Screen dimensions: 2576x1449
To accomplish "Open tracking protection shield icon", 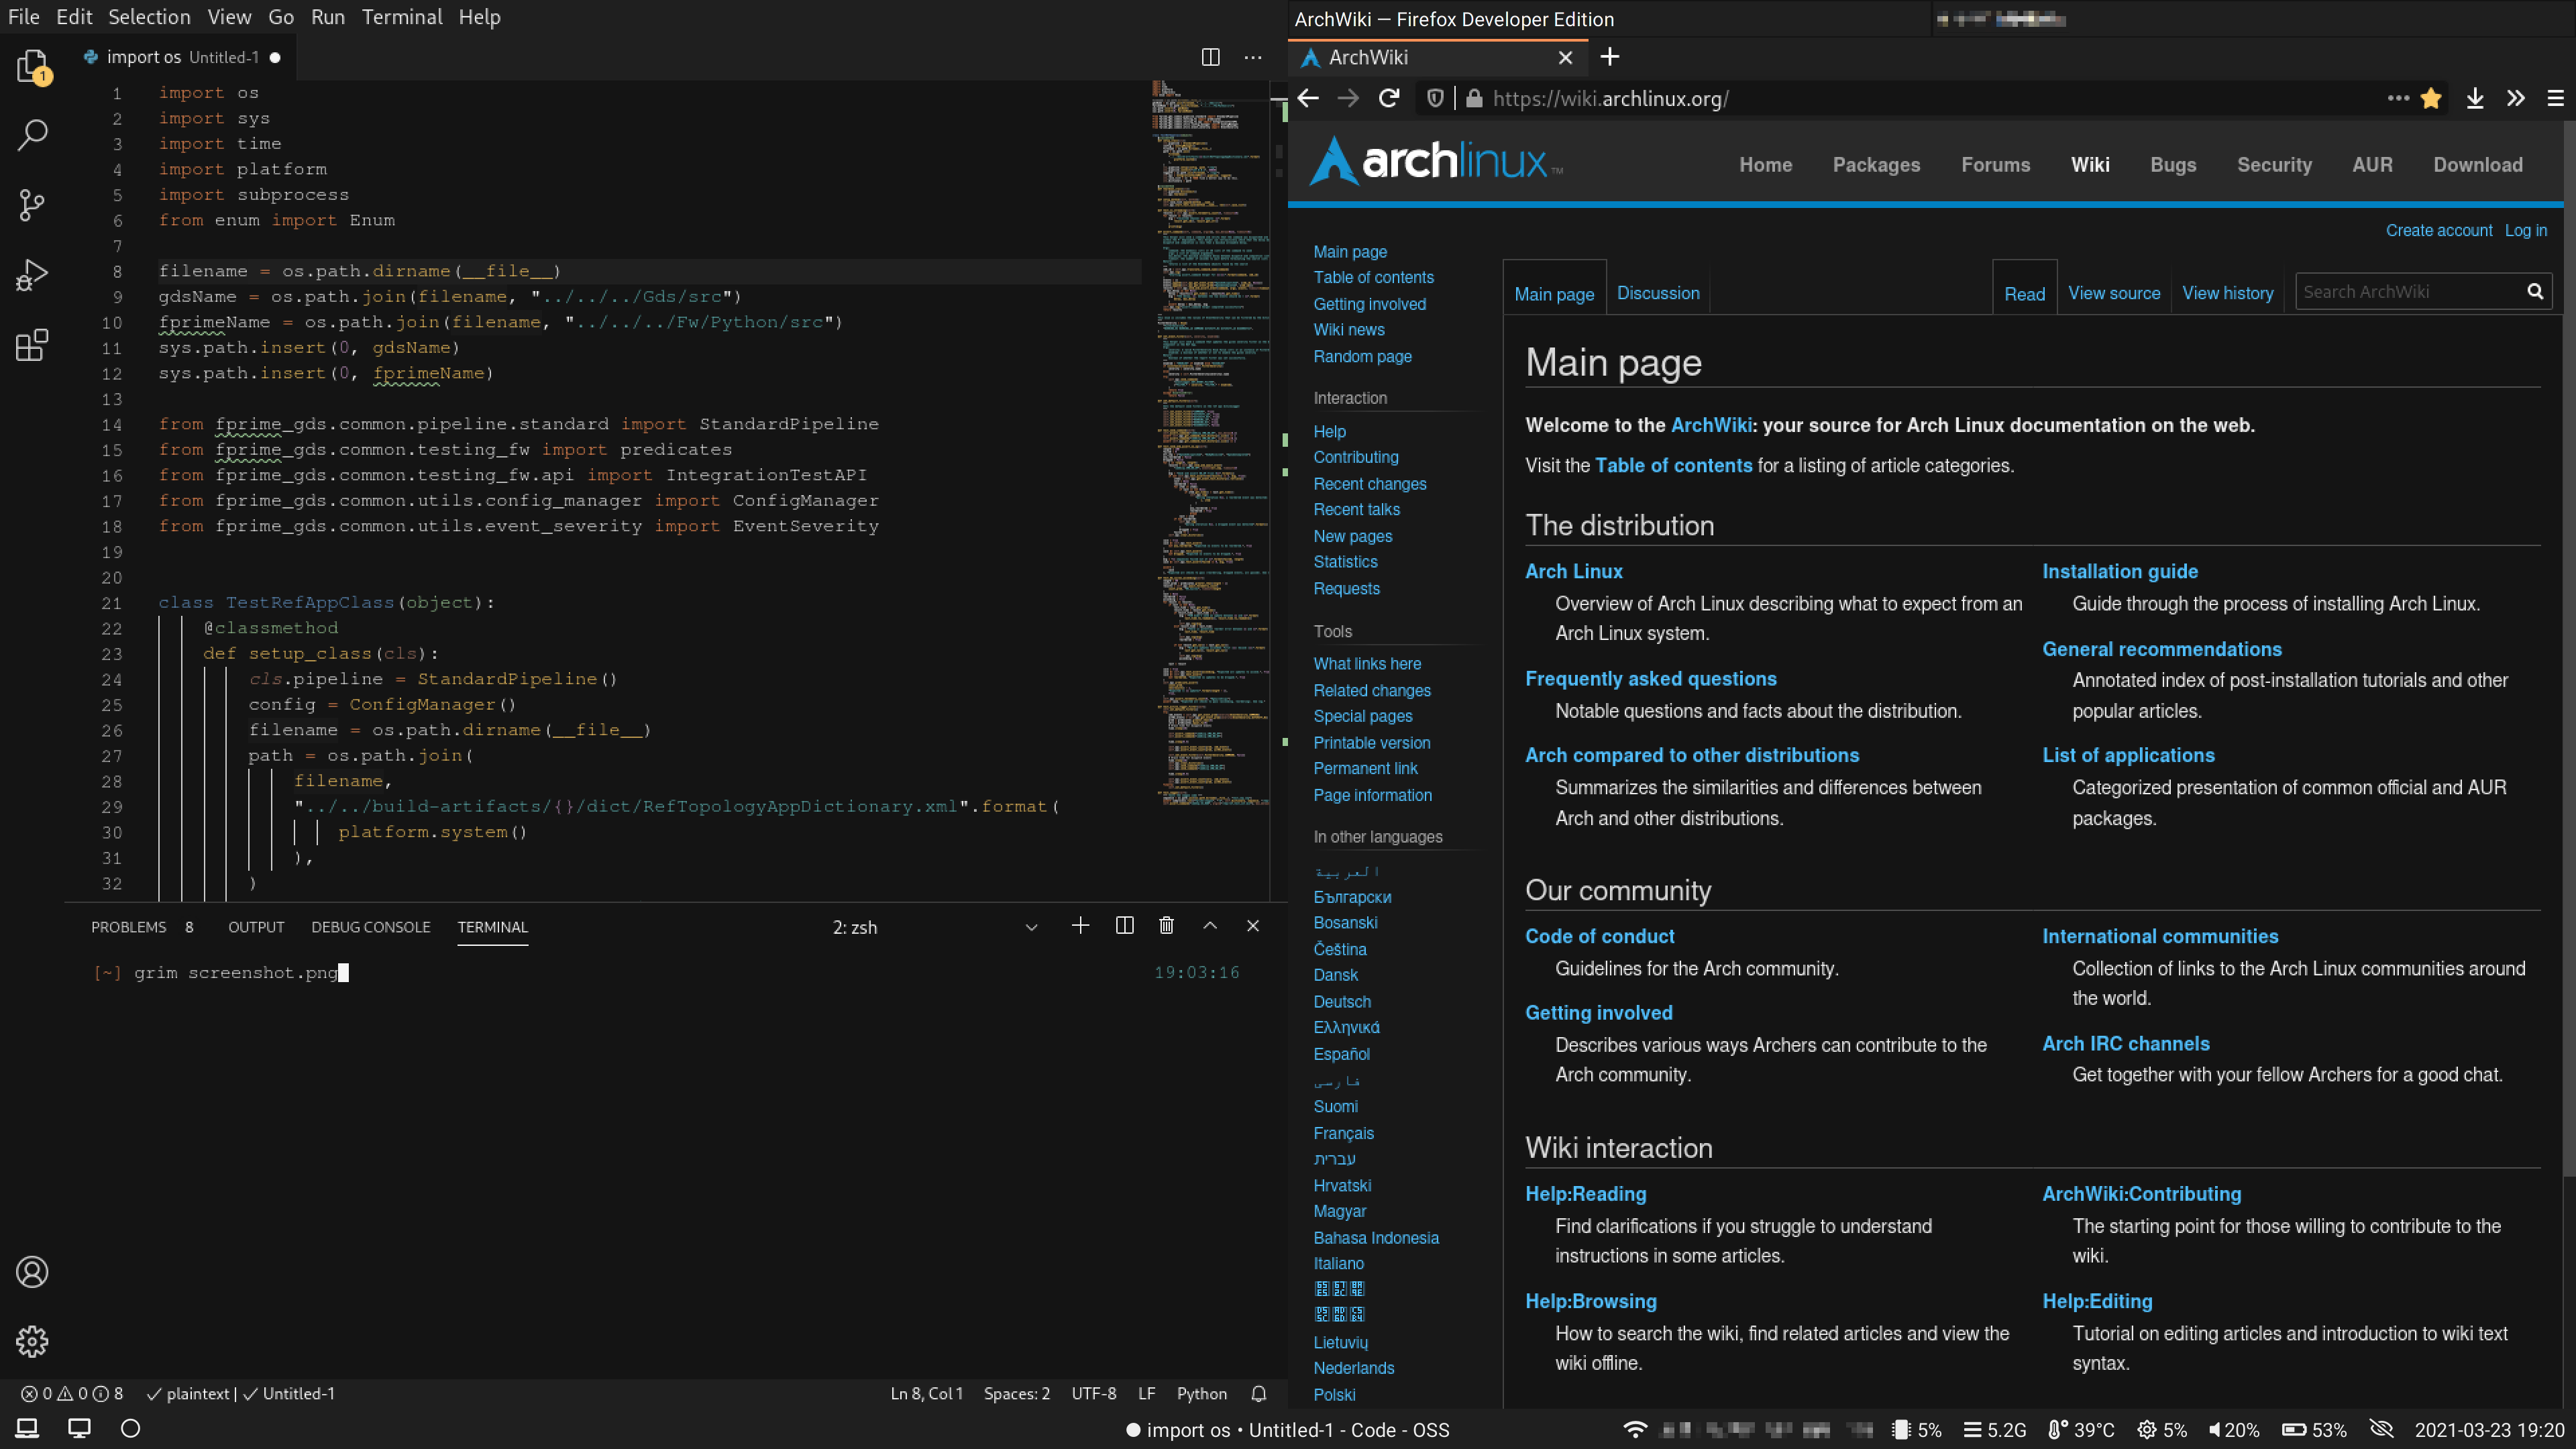I will coord(1435,98).
